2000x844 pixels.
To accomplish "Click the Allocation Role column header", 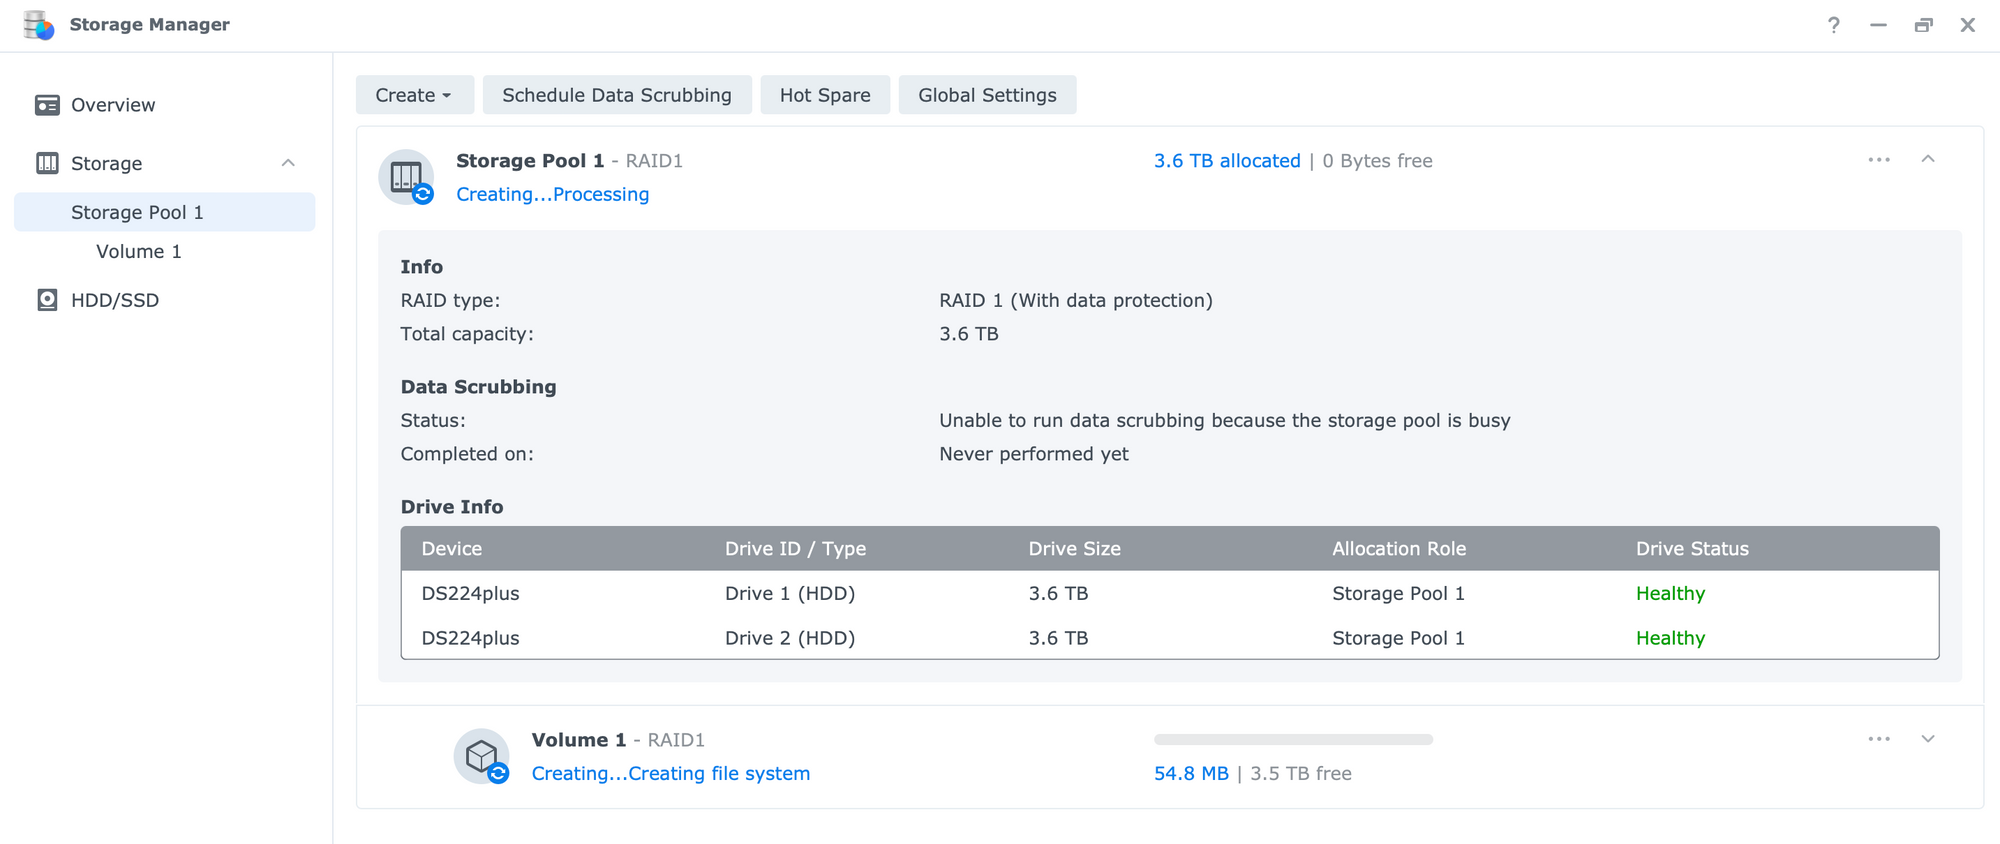I will click(1399, 549).
